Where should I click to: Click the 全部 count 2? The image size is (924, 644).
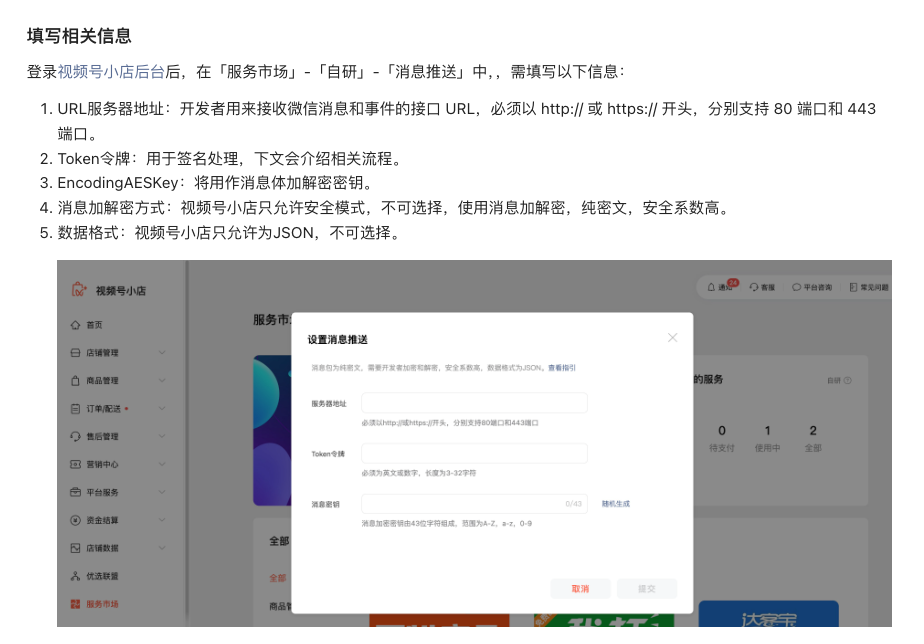[813, 431]
